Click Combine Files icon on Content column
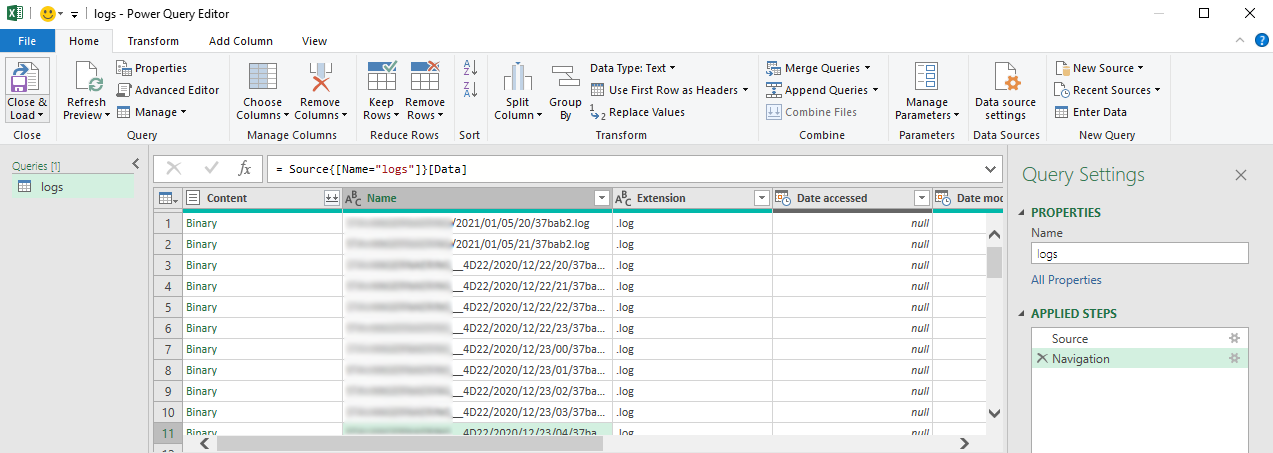1273x453 pixels. tap(331, 198)
